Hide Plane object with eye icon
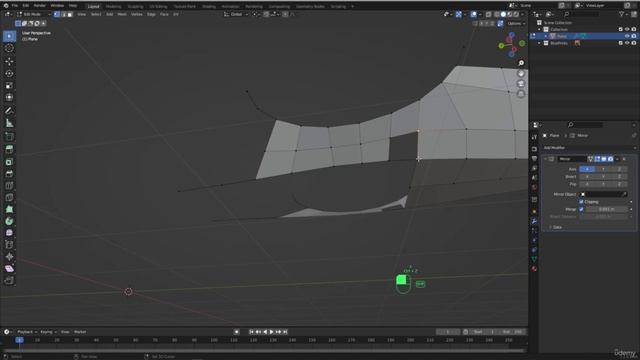Image resolution: width=640 pixels, height=360 pixels. coord(627,36)
